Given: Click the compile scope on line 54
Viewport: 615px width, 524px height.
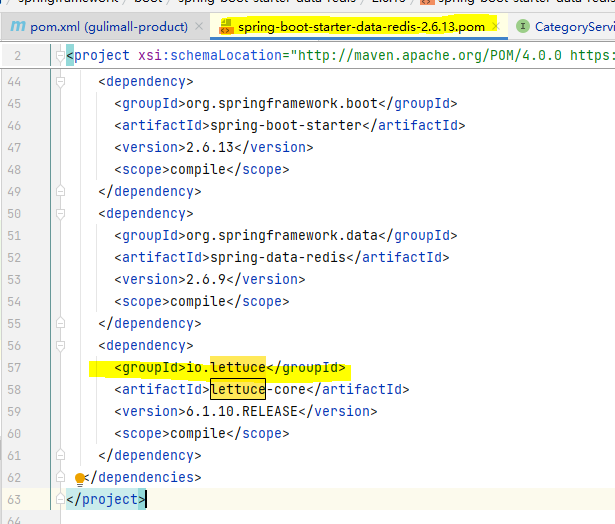Looking at the screenshot, I should pos(198,302).
